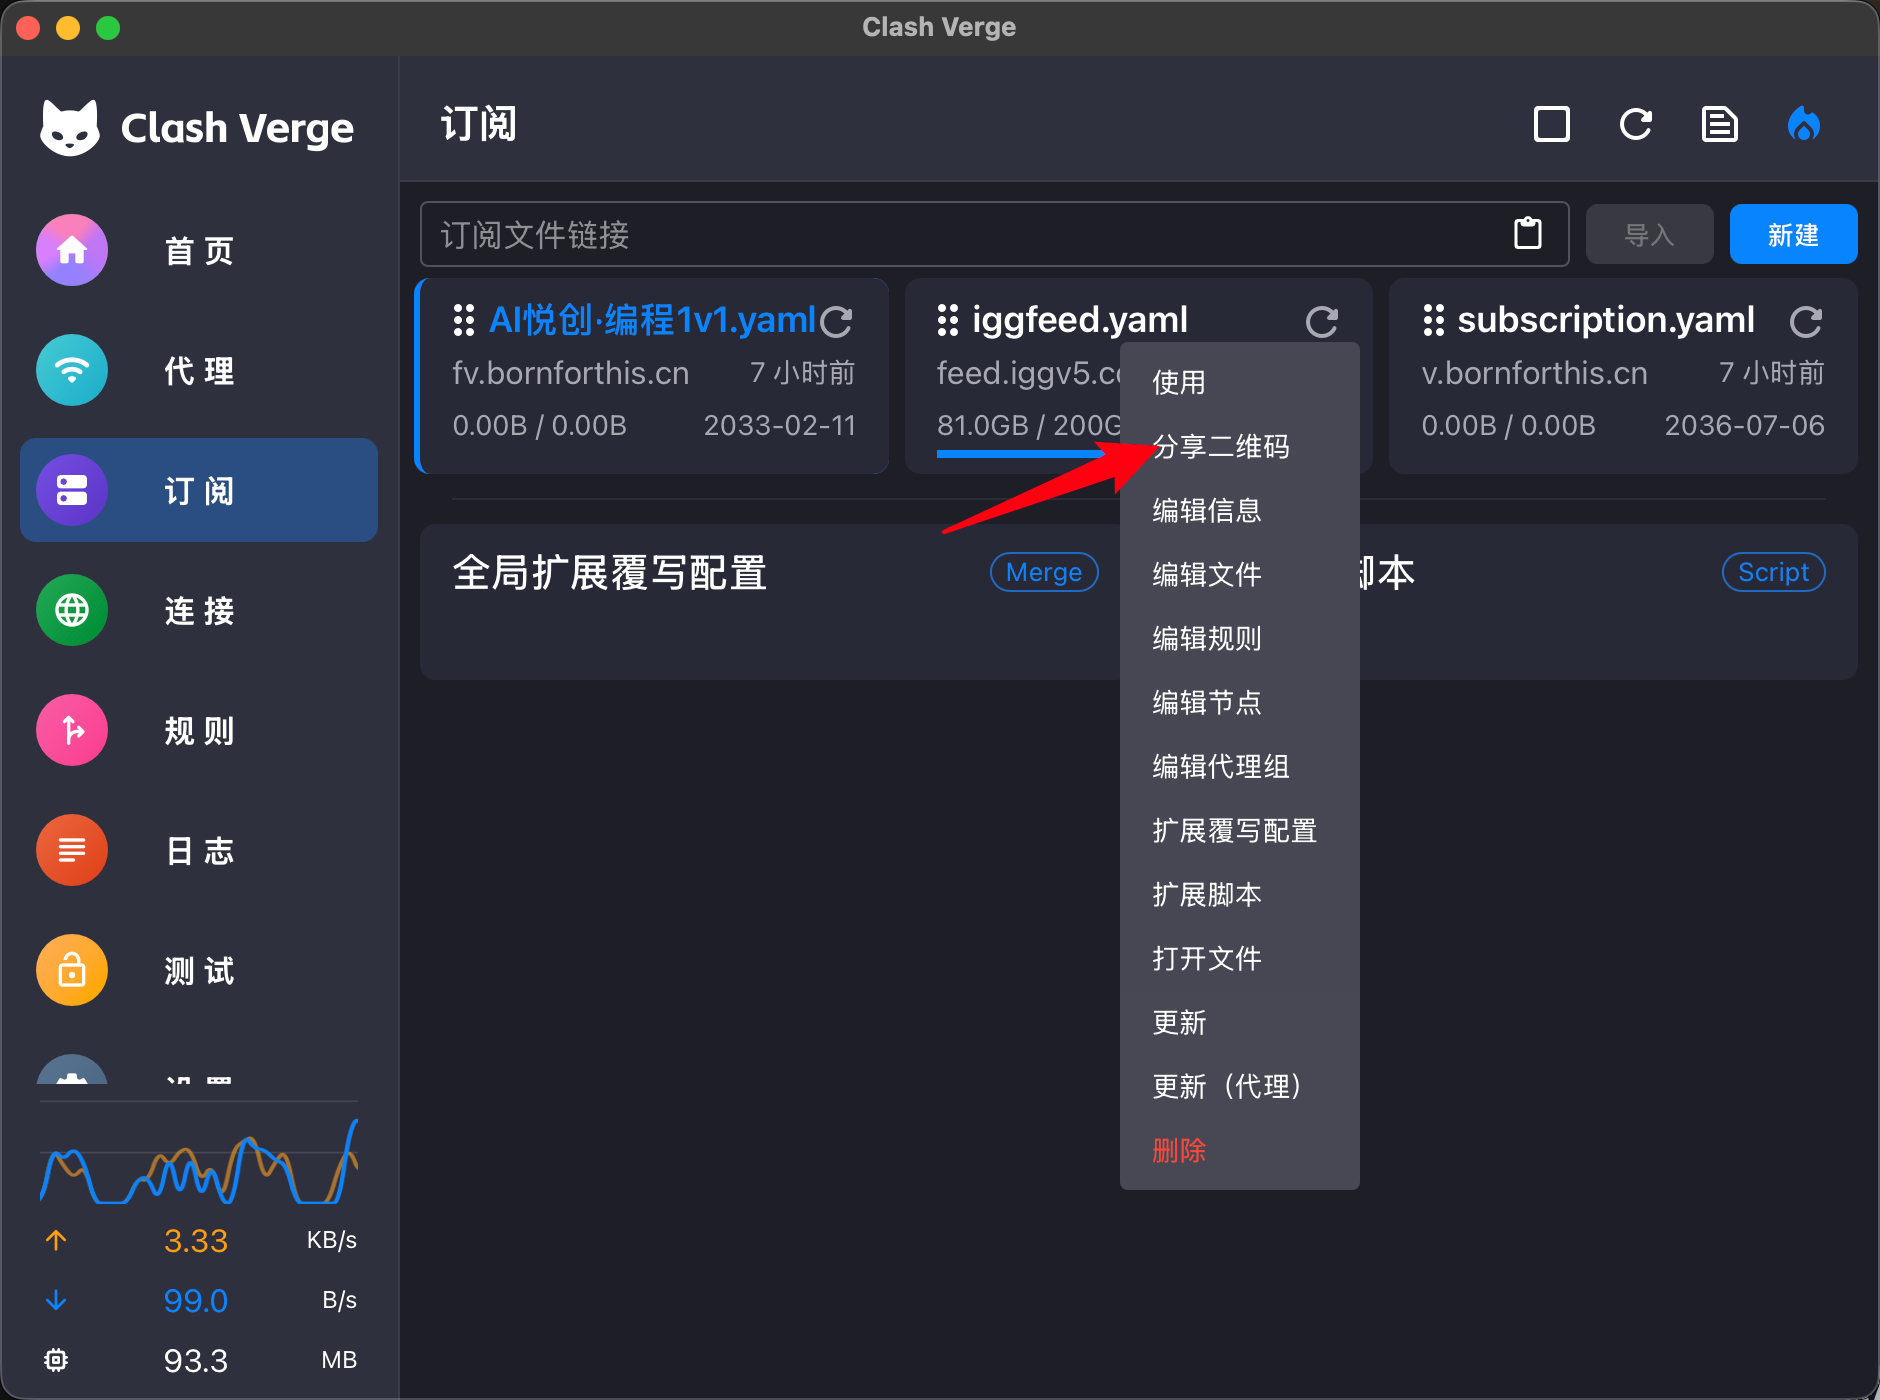1880x1400 pixels.
Task: Click the upload speed arrow icon
Action: (x=56, y=1240)
